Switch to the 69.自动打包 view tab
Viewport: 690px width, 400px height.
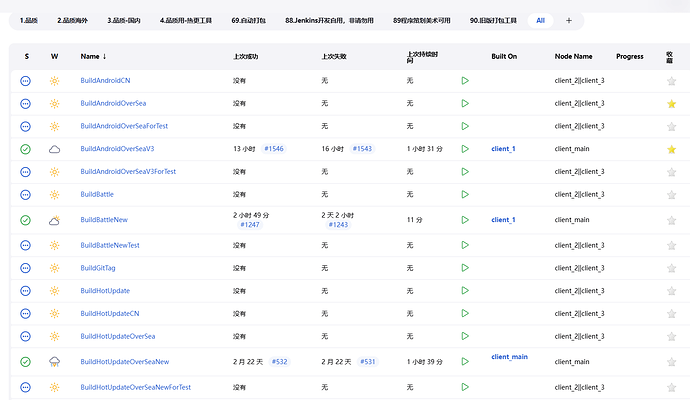click(x=248, y=20)
